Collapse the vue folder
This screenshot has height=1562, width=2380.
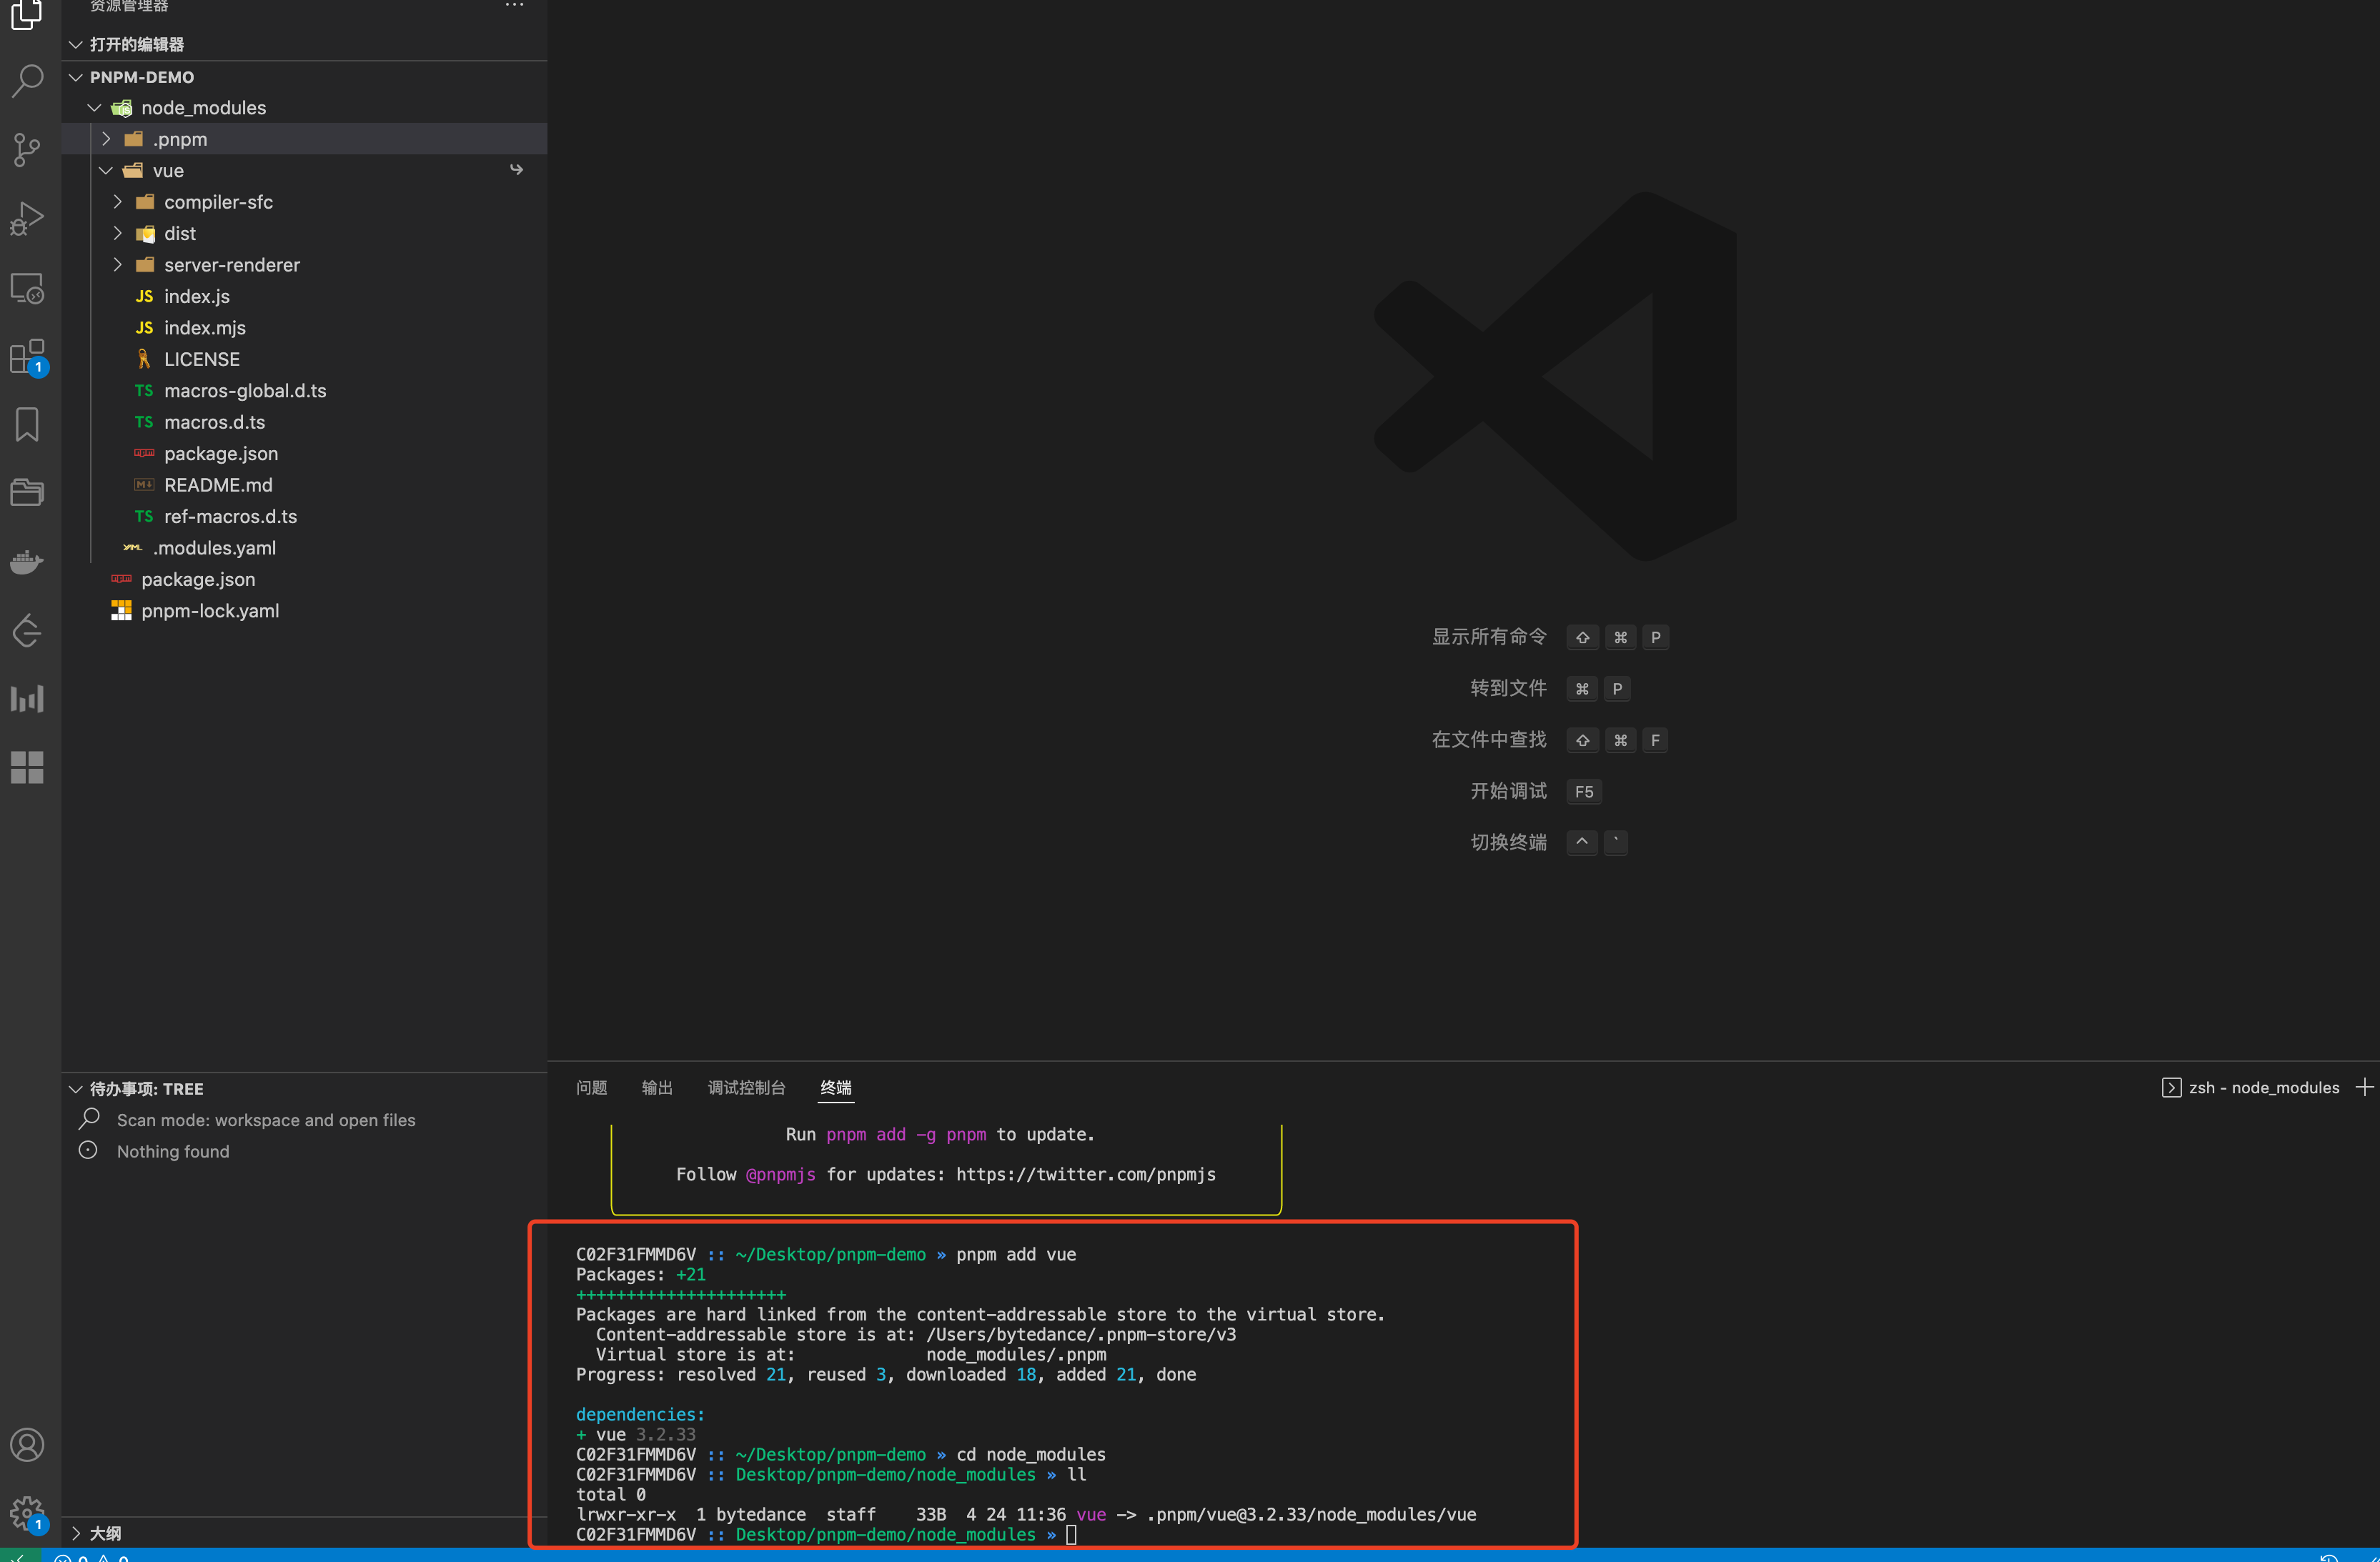click(106, 170)
